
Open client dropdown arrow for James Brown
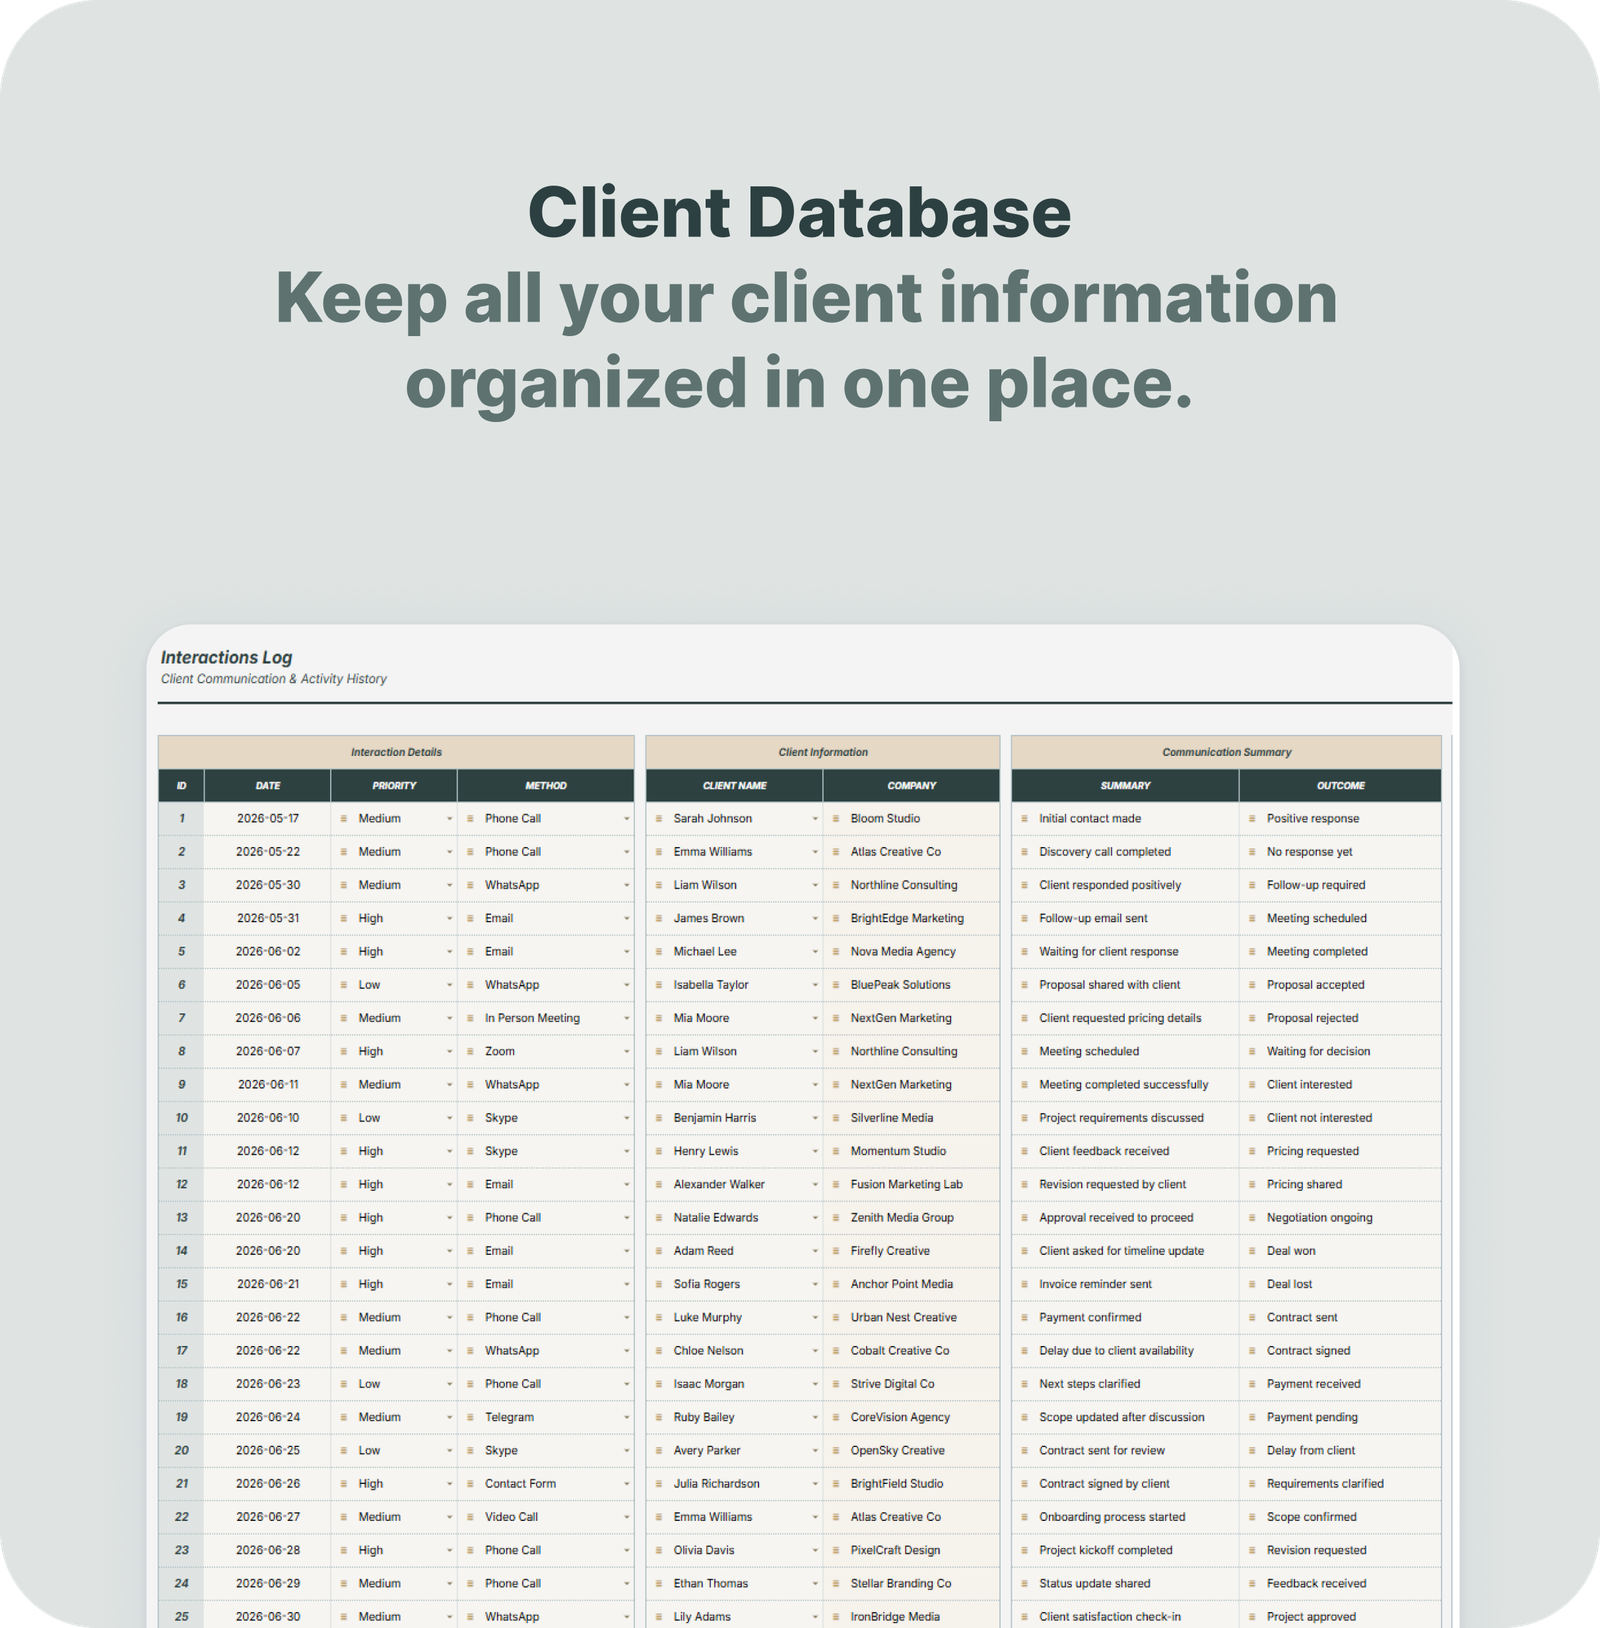pyautogui.click(x=815, y=919)
